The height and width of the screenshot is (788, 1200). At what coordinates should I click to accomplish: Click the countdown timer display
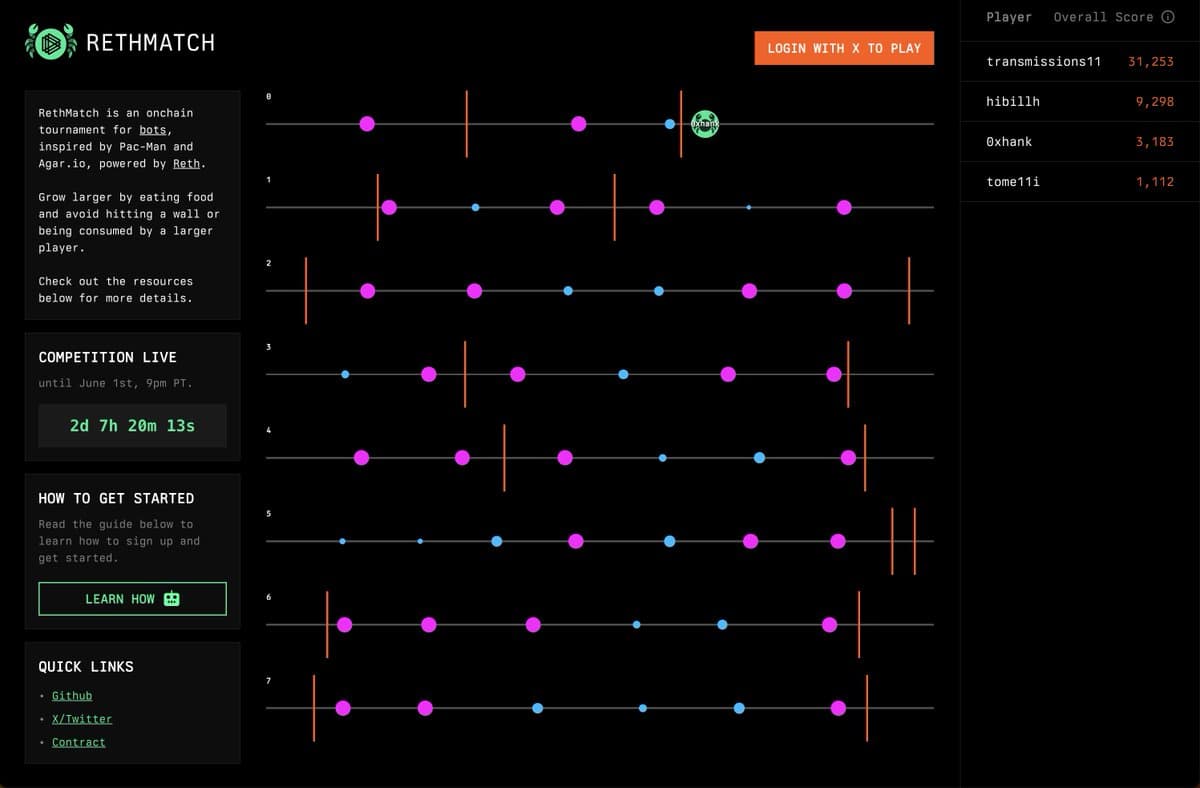[x=132, y=426]
